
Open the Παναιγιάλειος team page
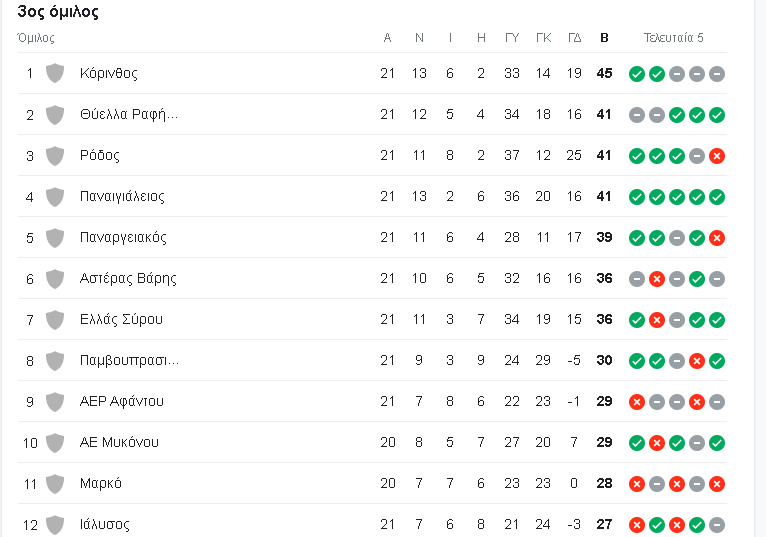122,196
